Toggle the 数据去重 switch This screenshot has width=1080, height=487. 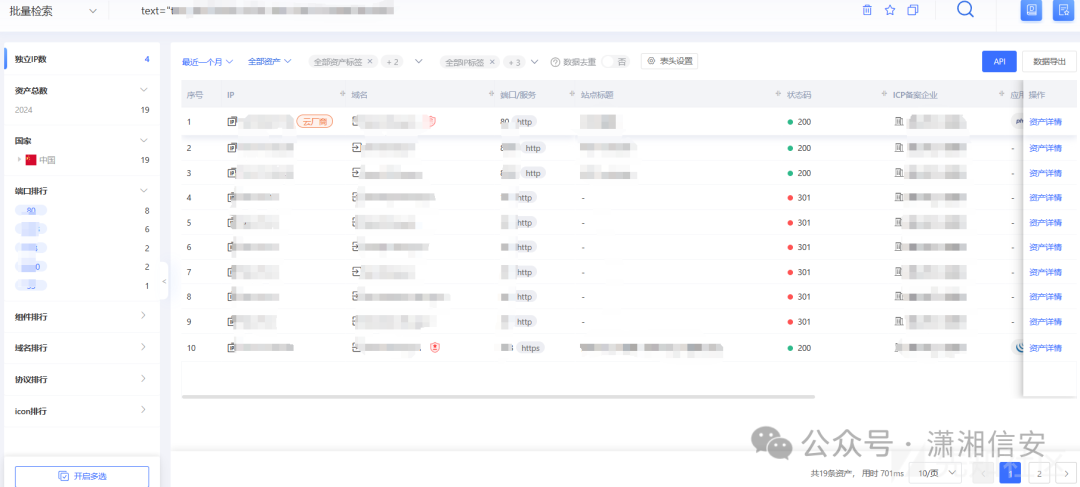click(607, 61)
